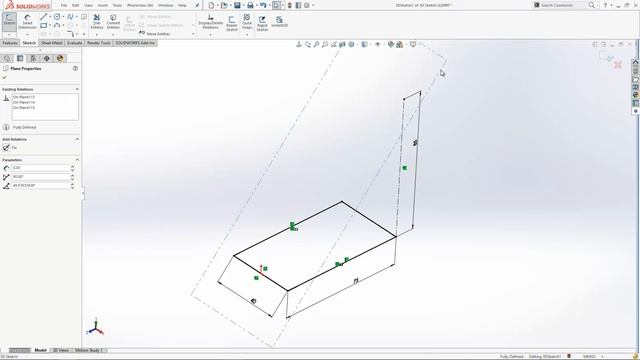Select the Smart Dimension tool
Screen dimensions: 640x360
(27, 21)
